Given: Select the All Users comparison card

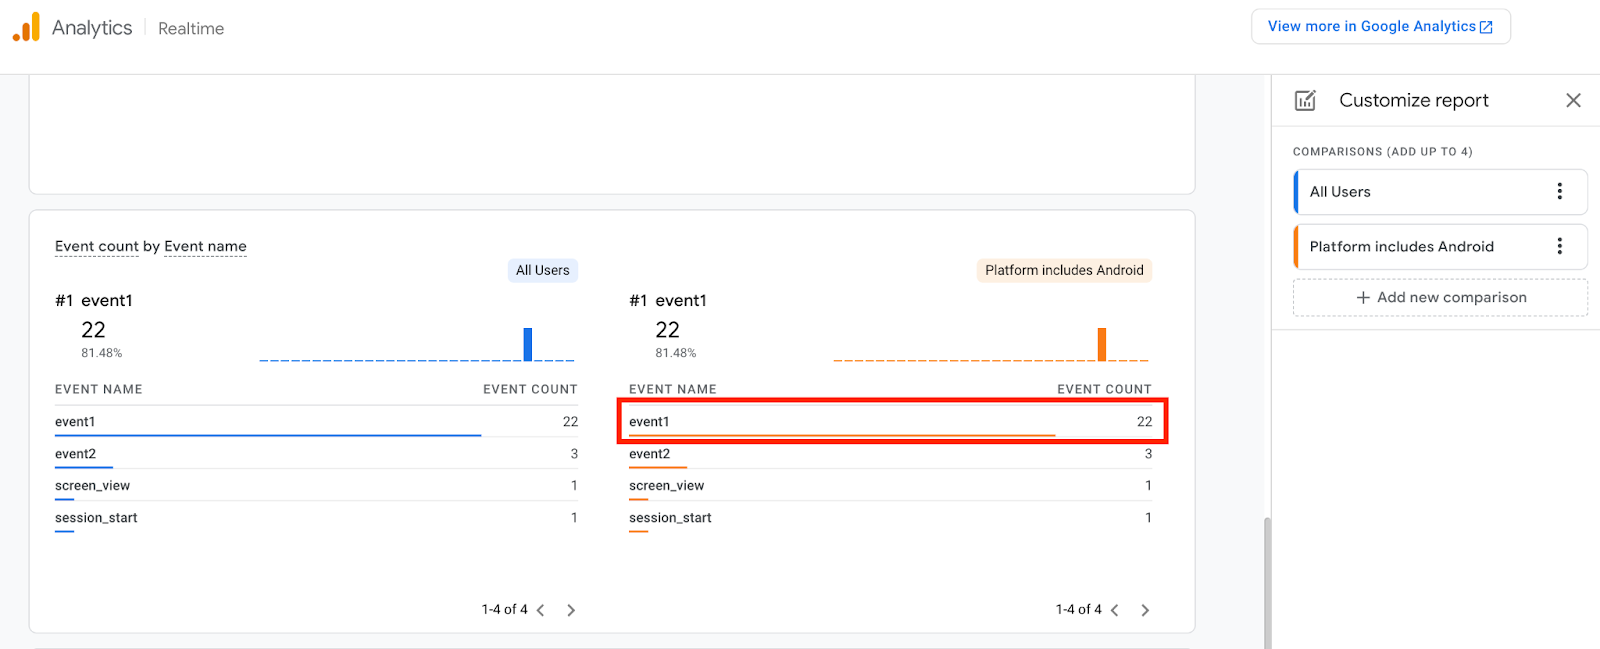Looking at the screenshot, I should click(x=1420, y=192).
